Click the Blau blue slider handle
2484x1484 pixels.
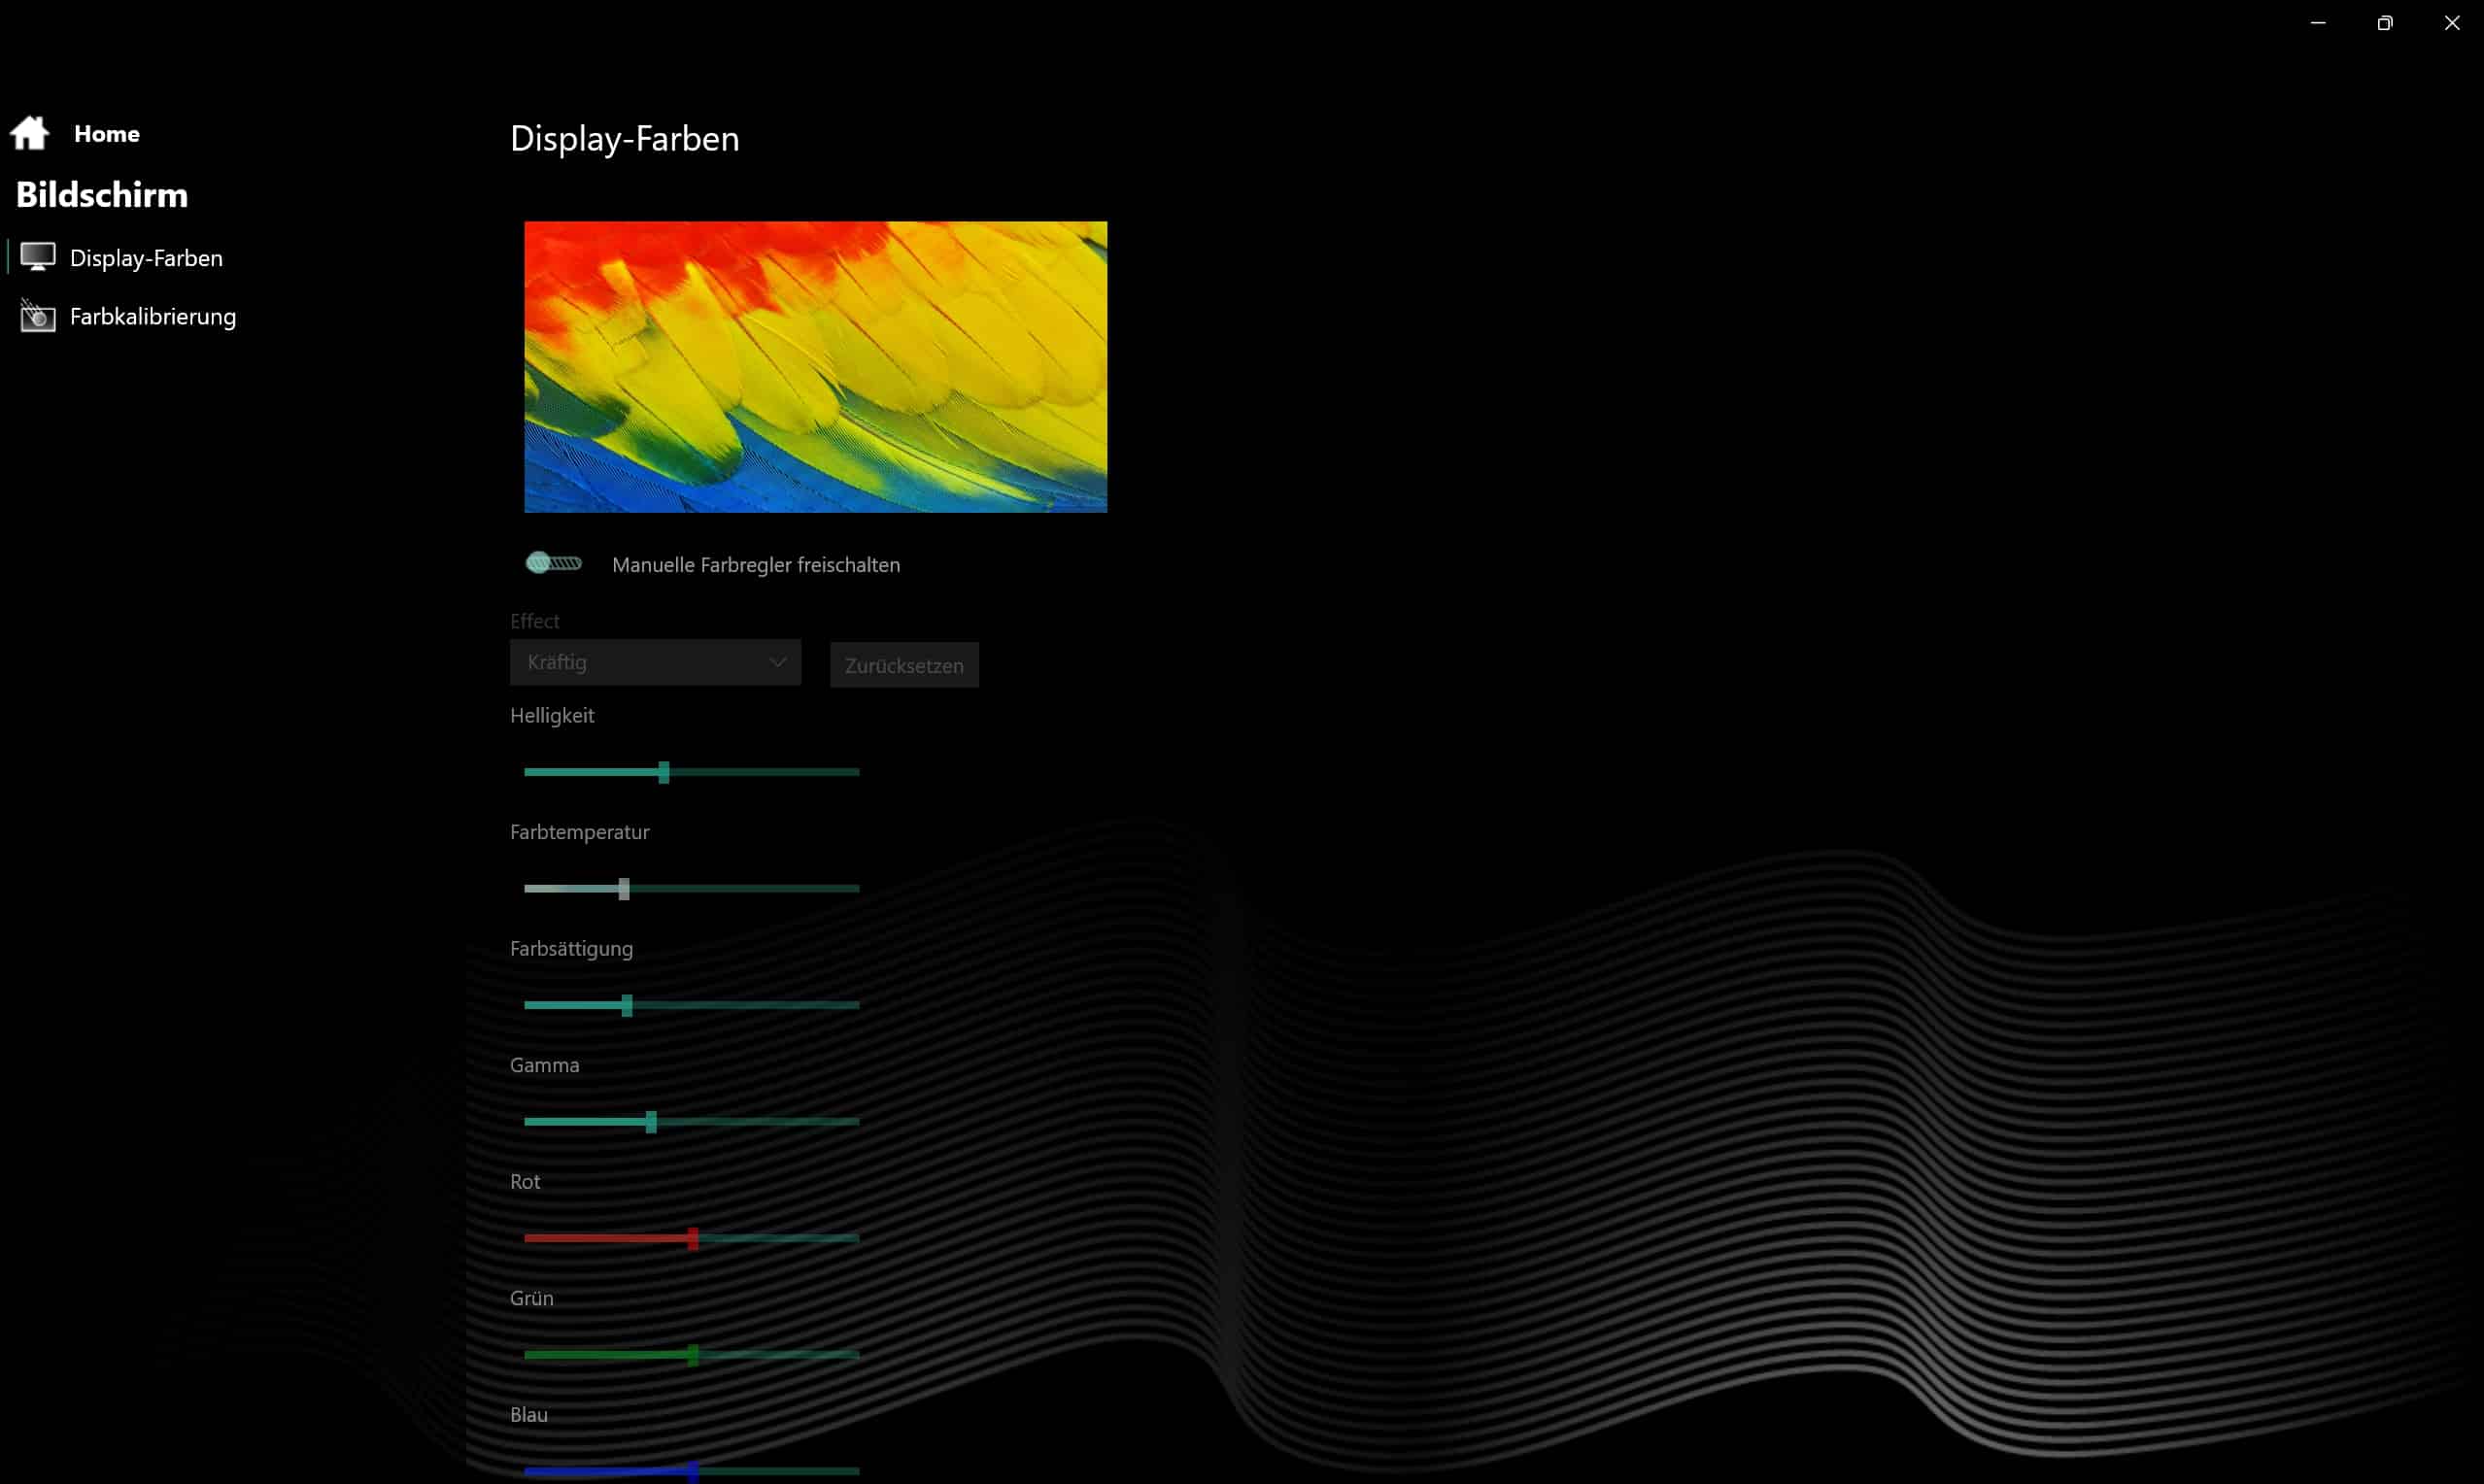[x=693, y=1470]
